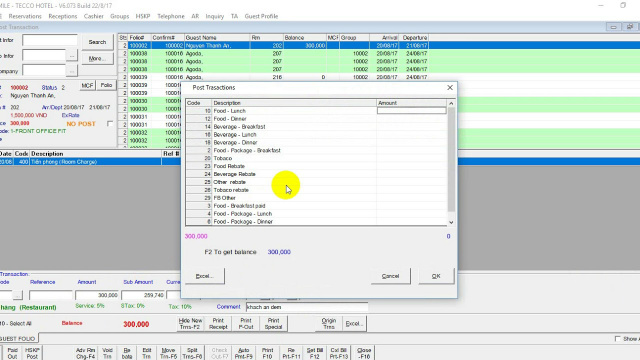Click the Print F10 button
The image size is (640, 360).
[x=267, y=353]
